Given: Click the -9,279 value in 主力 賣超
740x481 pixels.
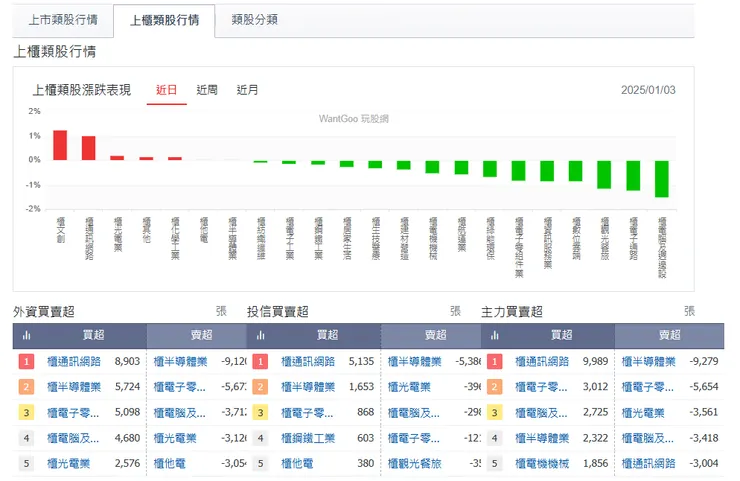Looking at the screenshot, I should tap(704, 362).
